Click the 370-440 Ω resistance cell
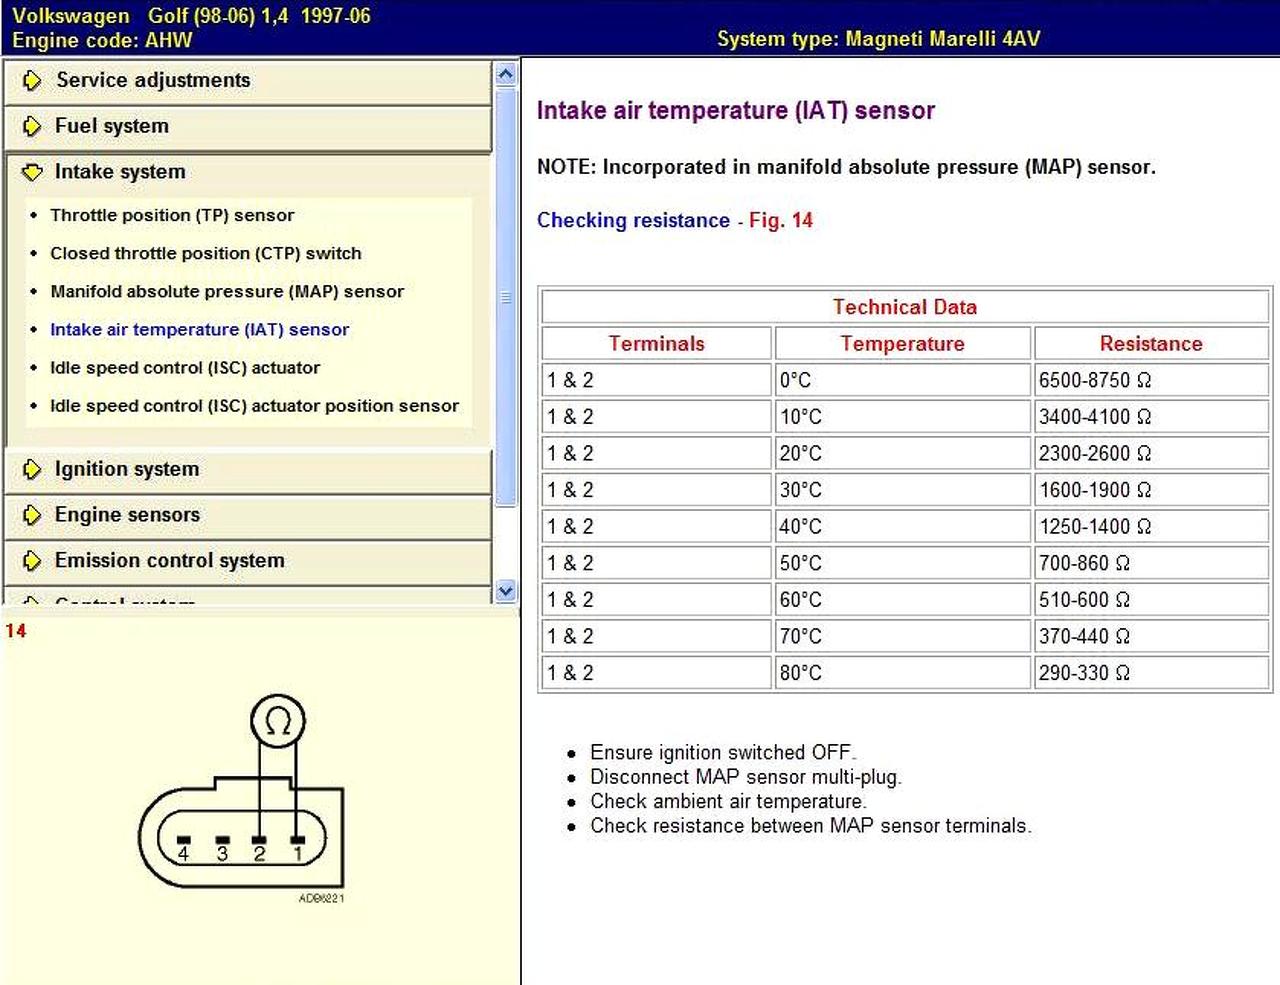 coord(1151,636)
